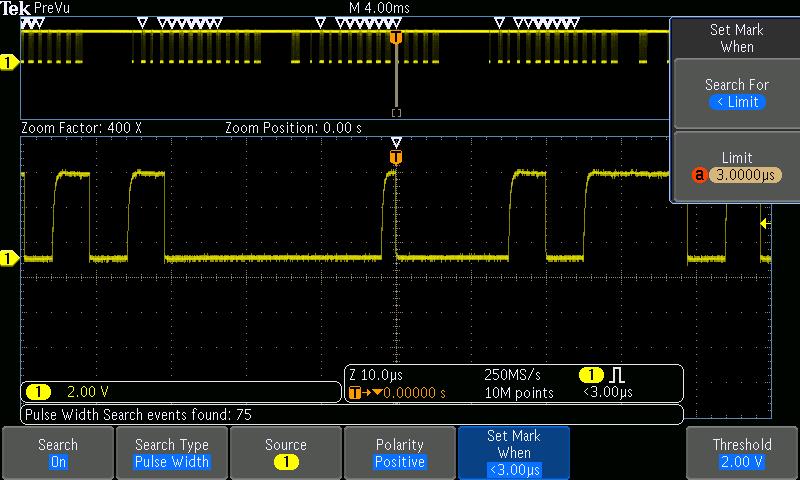Viewport: 800px width, 480px height.
Task: Click the pulse width trigger type icon
Action: [x=617, y=375]
